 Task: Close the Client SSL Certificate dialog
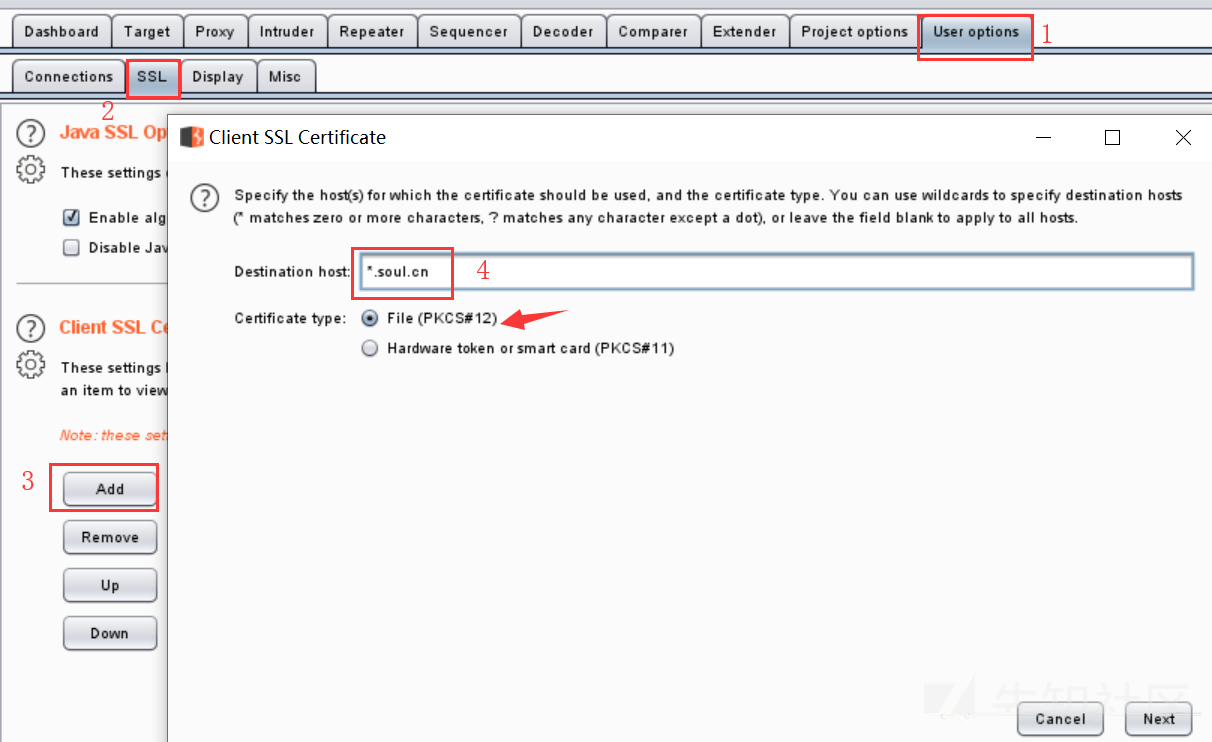pyautogui.click(x=1183, y=138)
